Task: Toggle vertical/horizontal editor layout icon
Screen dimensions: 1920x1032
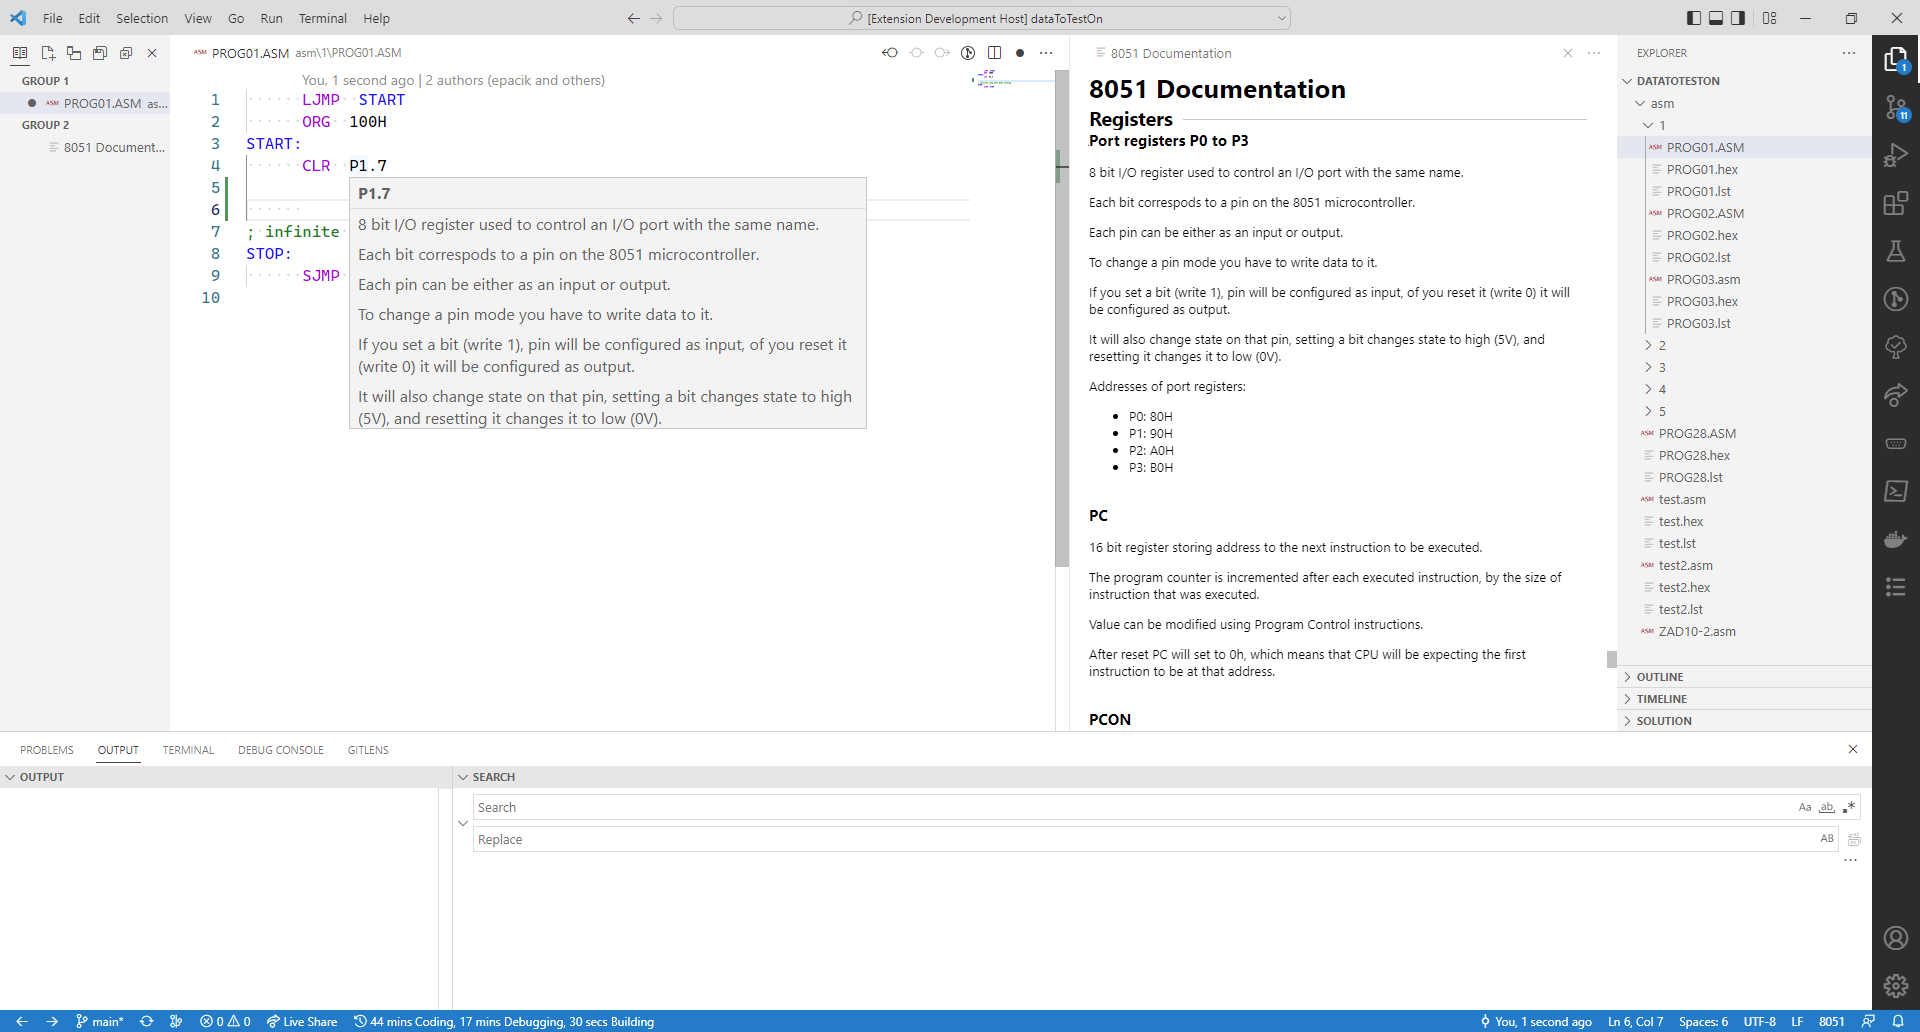Action: click(x=74, y=53)
